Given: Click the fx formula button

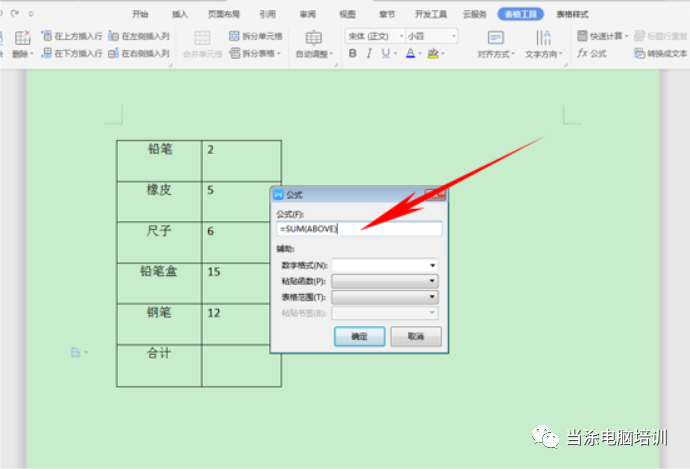Looking at the screenshot, I should pos(591,54).
